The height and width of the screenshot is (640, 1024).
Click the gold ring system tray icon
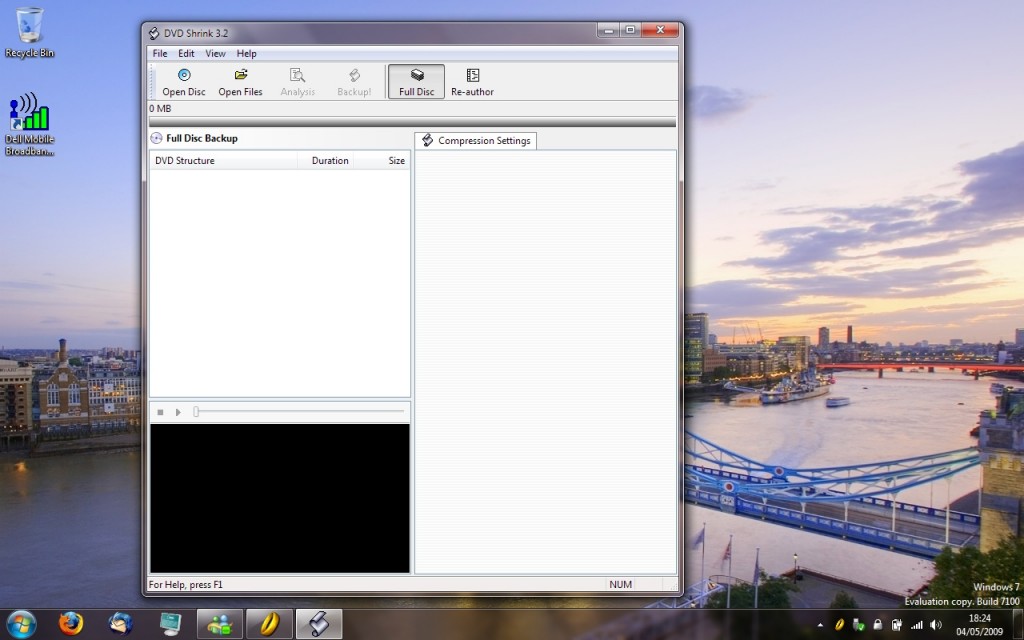839,625
